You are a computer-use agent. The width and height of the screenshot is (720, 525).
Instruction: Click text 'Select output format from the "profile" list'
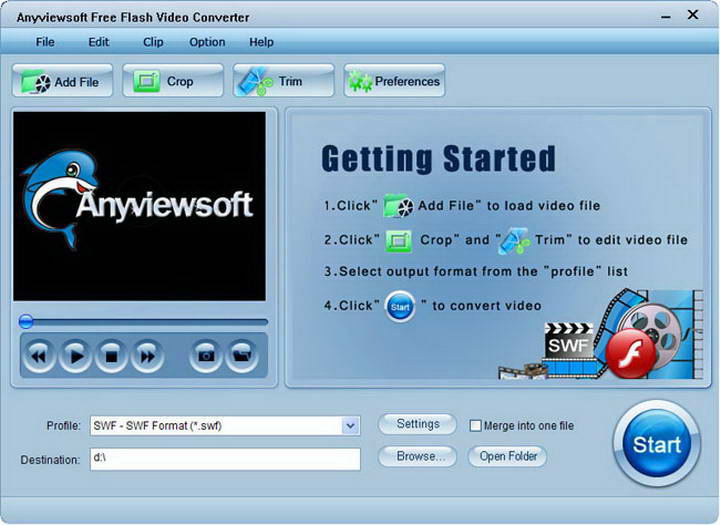483,271
